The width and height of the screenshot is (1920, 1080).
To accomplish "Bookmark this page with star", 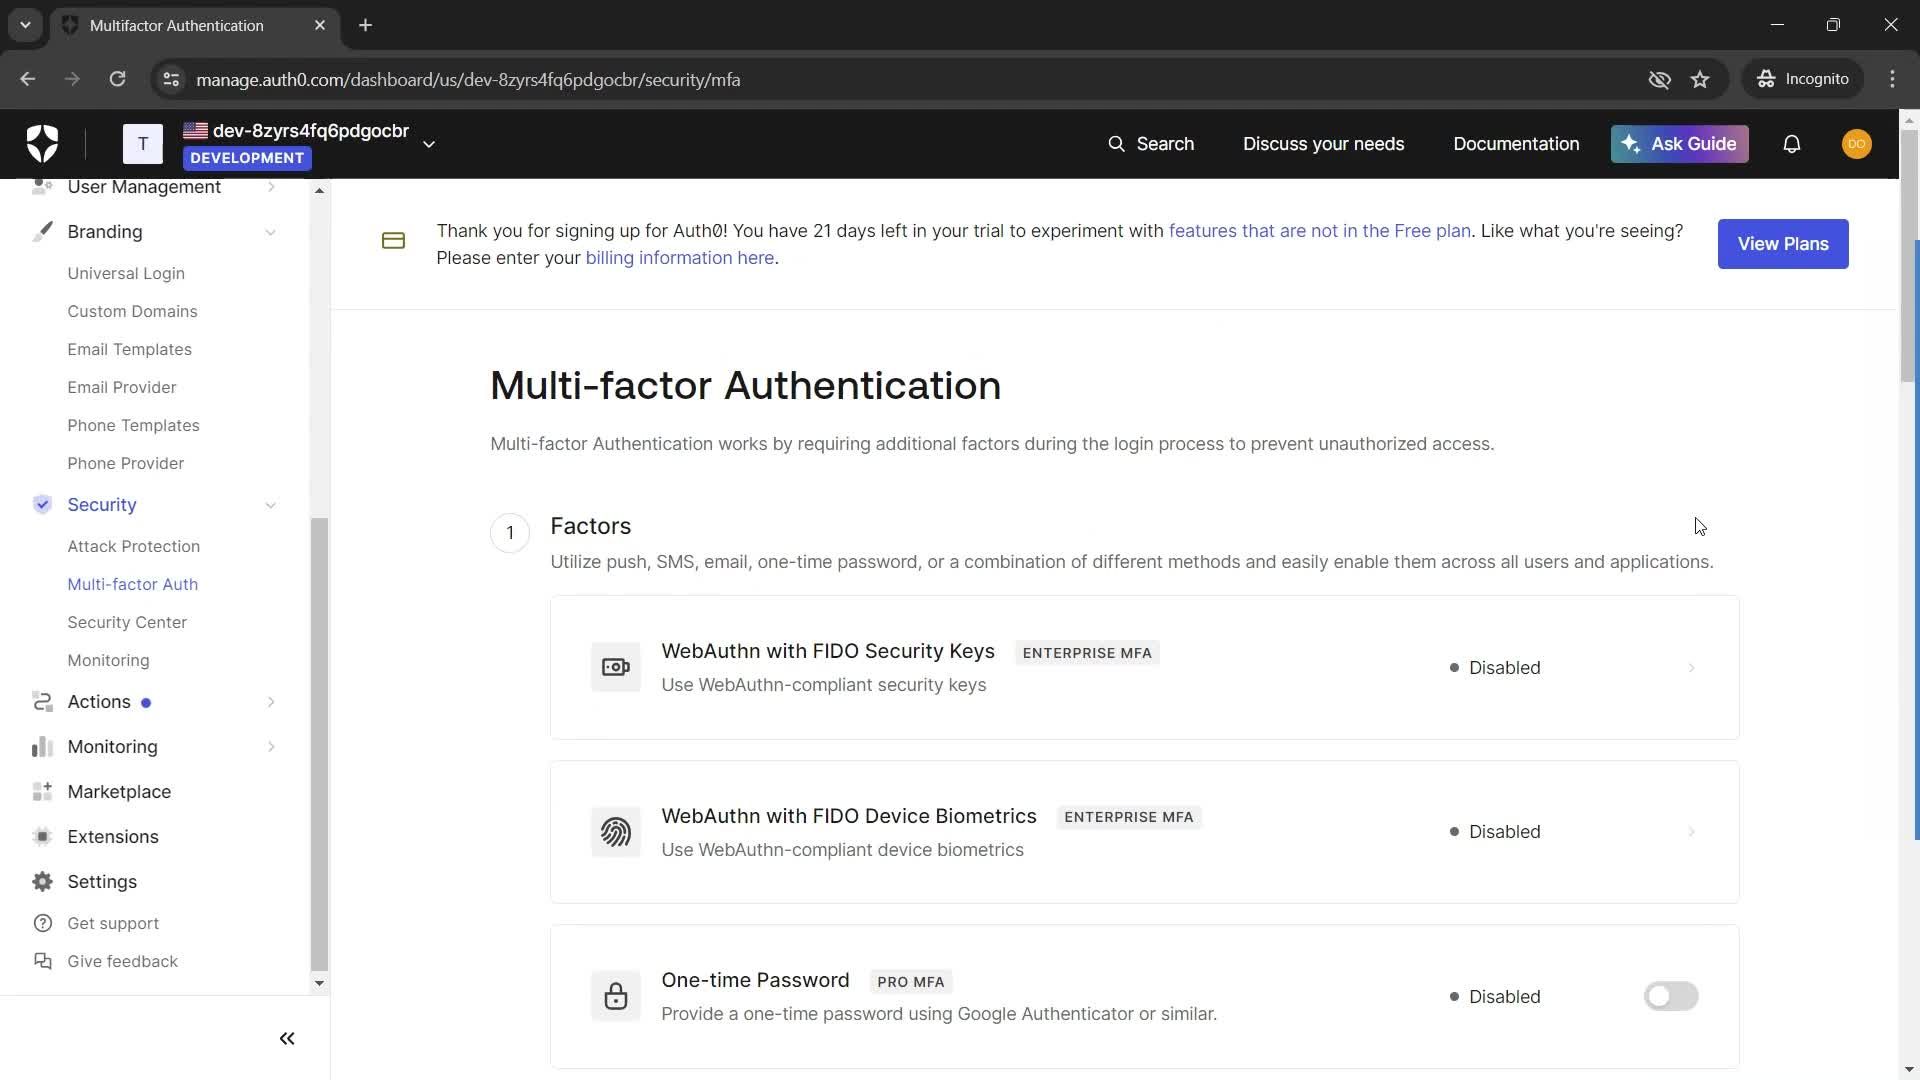I will pos(1700,79).
